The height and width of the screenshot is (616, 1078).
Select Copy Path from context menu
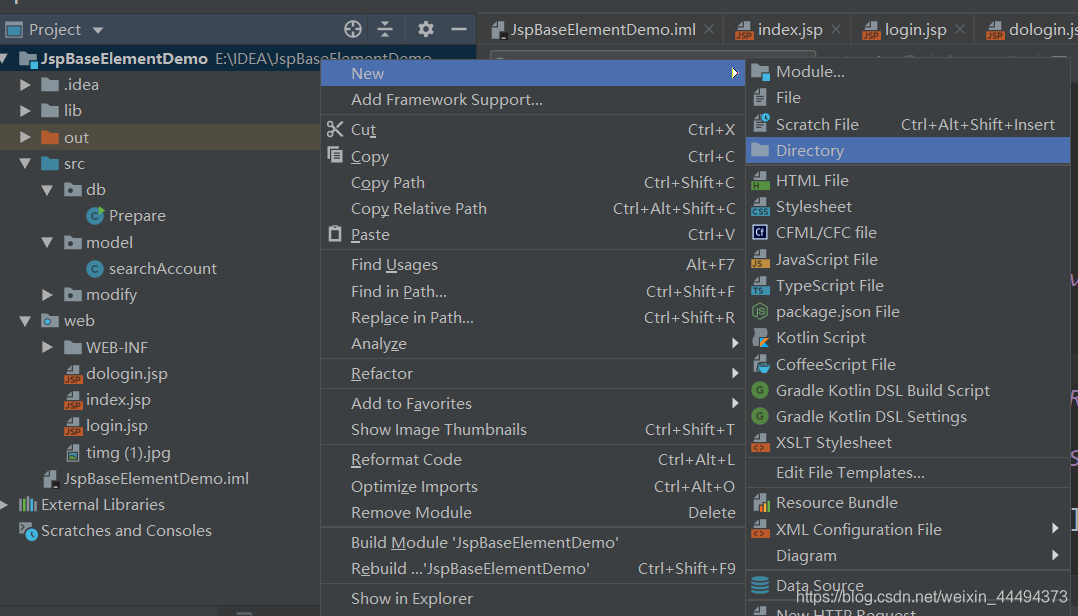[533, 183]
